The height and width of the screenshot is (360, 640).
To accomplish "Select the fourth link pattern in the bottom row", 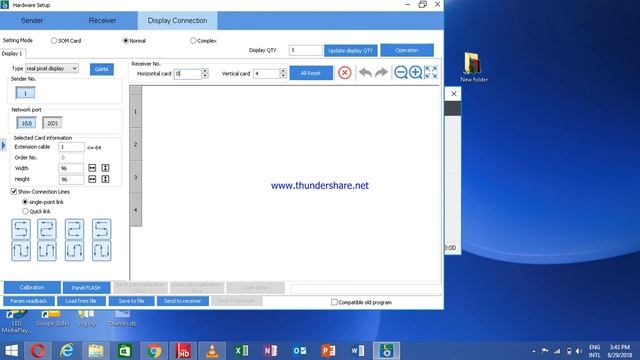I will click(101, 251).
